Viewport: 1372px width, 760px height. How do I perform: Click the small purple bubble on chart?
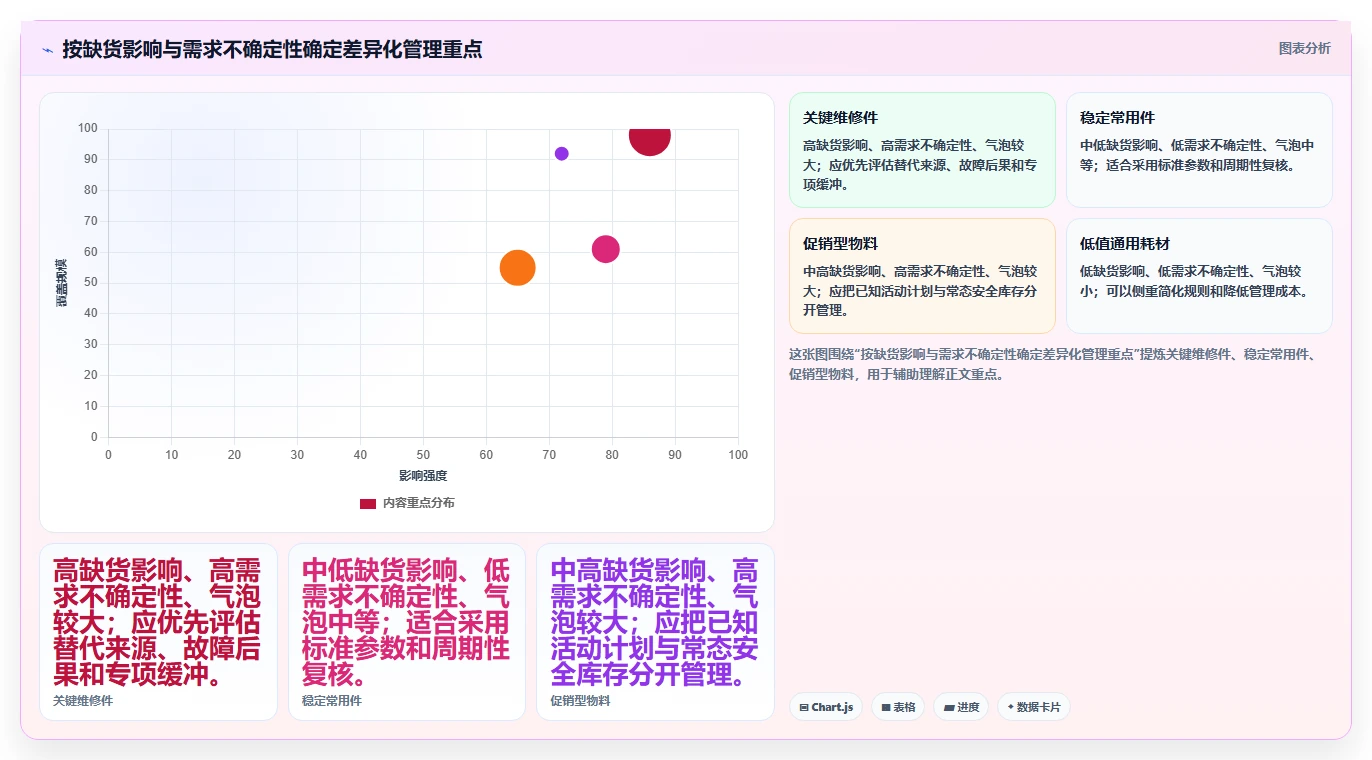click(562, 153)
